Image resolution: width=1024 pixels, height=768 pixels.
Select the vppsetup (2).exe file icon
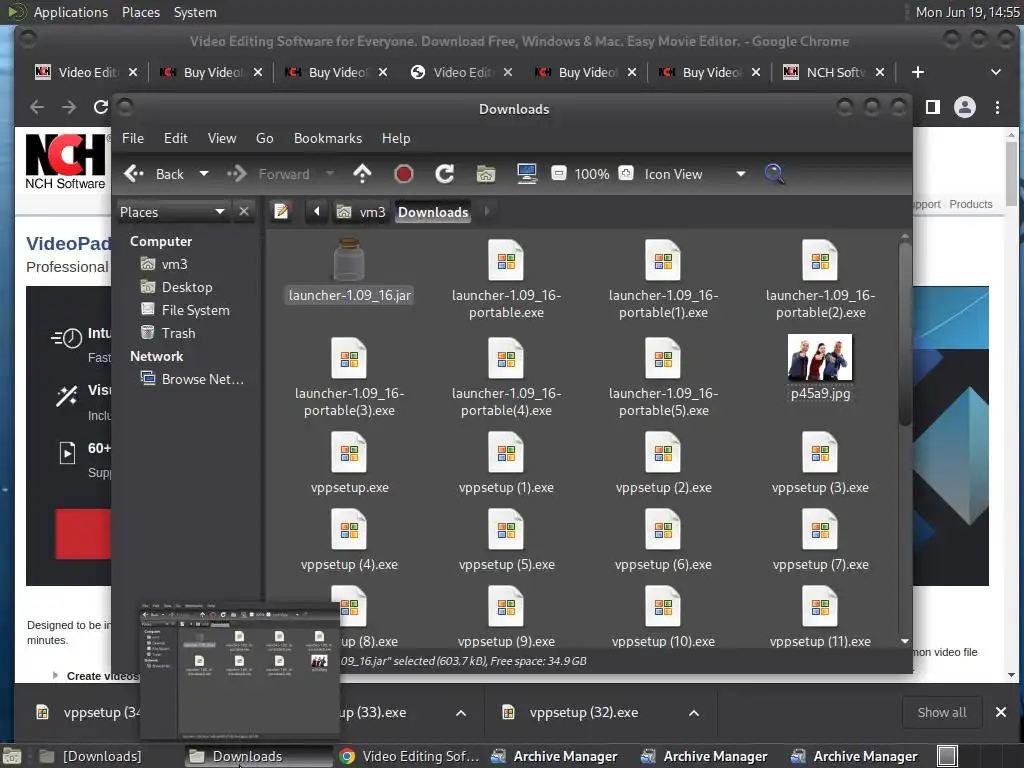coord(663,452)
